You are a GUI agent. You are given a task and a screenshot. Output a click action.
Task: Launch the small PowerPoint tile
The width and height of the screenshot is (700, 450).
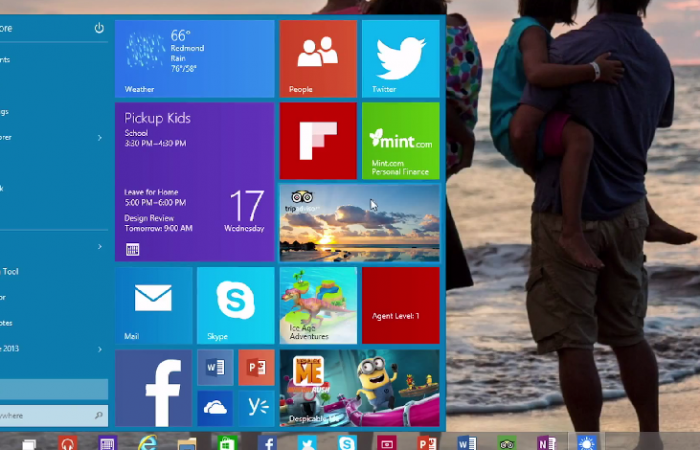pos(255,367)
